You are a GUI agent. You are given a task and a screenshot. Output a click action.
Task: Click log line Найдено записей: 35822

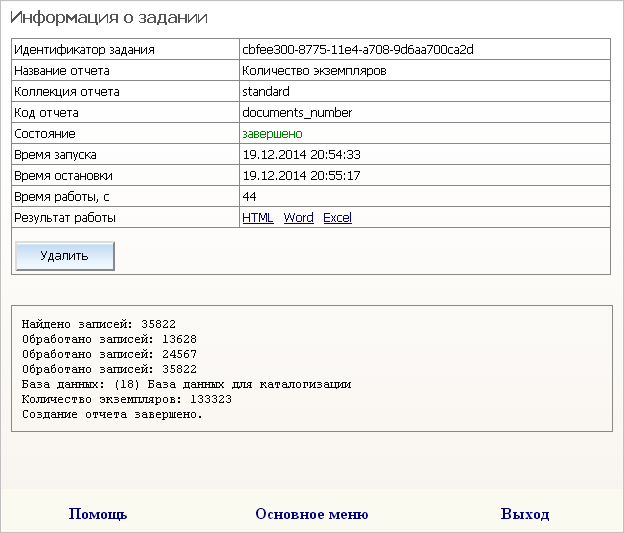coord(99,324)
